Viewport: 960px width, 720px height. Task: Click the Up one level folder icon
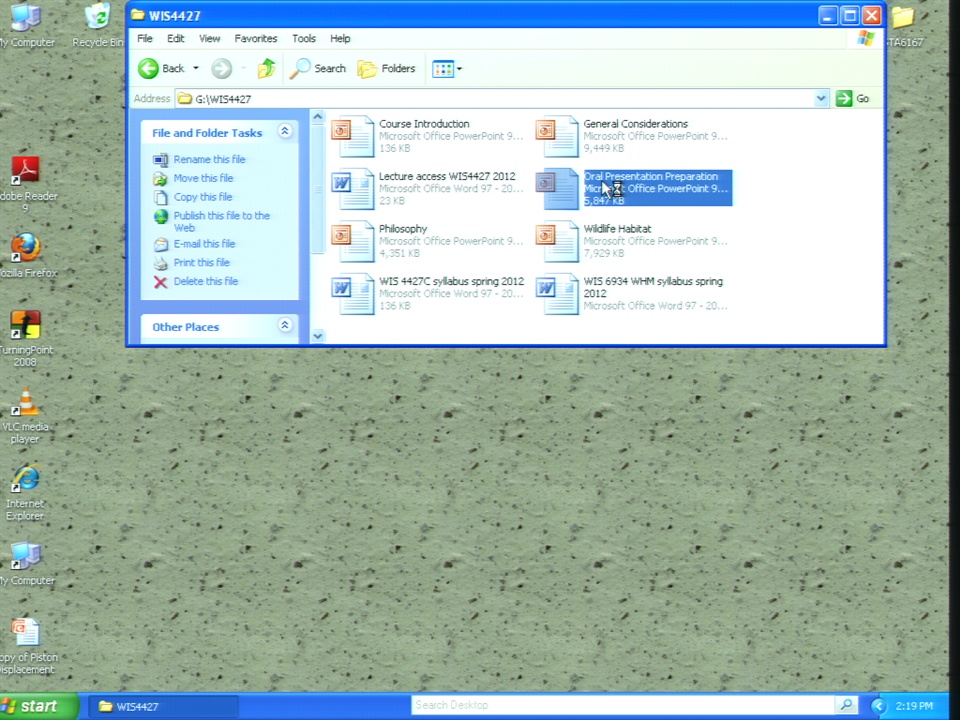(266, 69)
